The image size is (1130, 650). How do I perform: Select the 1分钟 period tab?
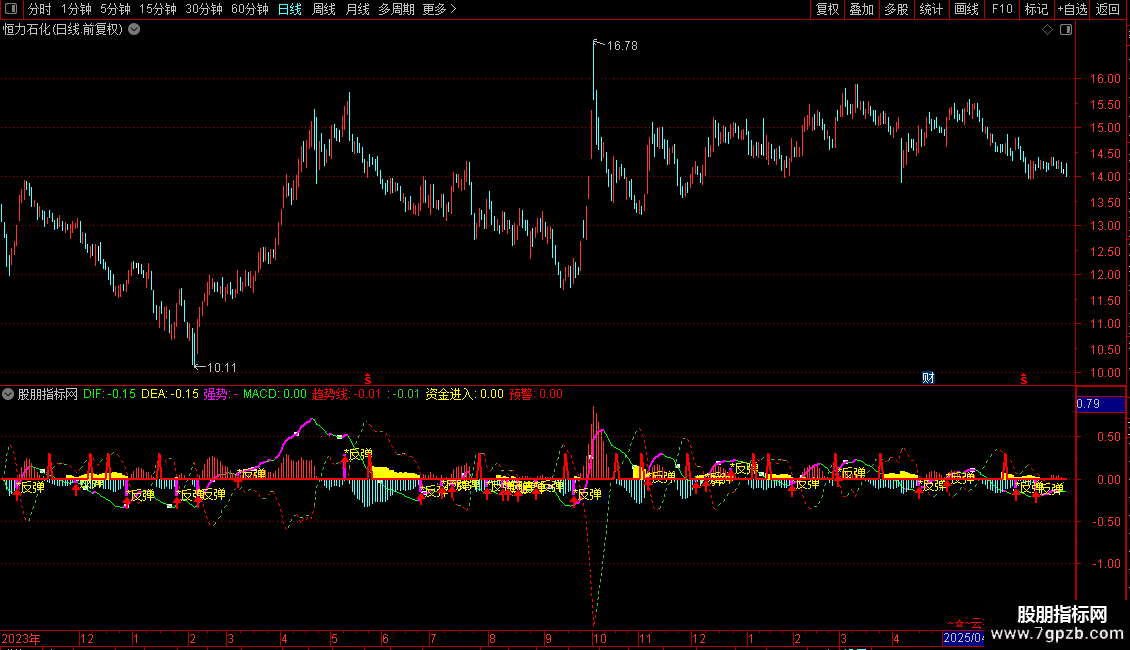click(x=76, y=9)
